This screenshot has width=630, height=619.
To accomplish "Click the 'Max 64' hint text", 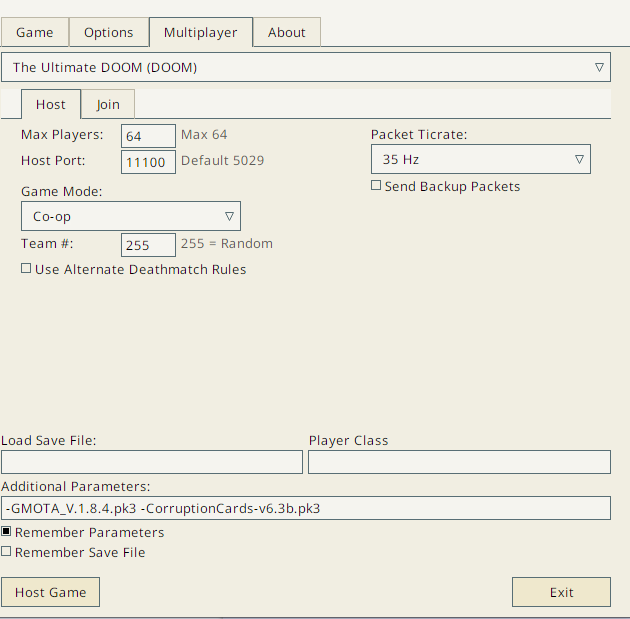I will tap(204, 135).
